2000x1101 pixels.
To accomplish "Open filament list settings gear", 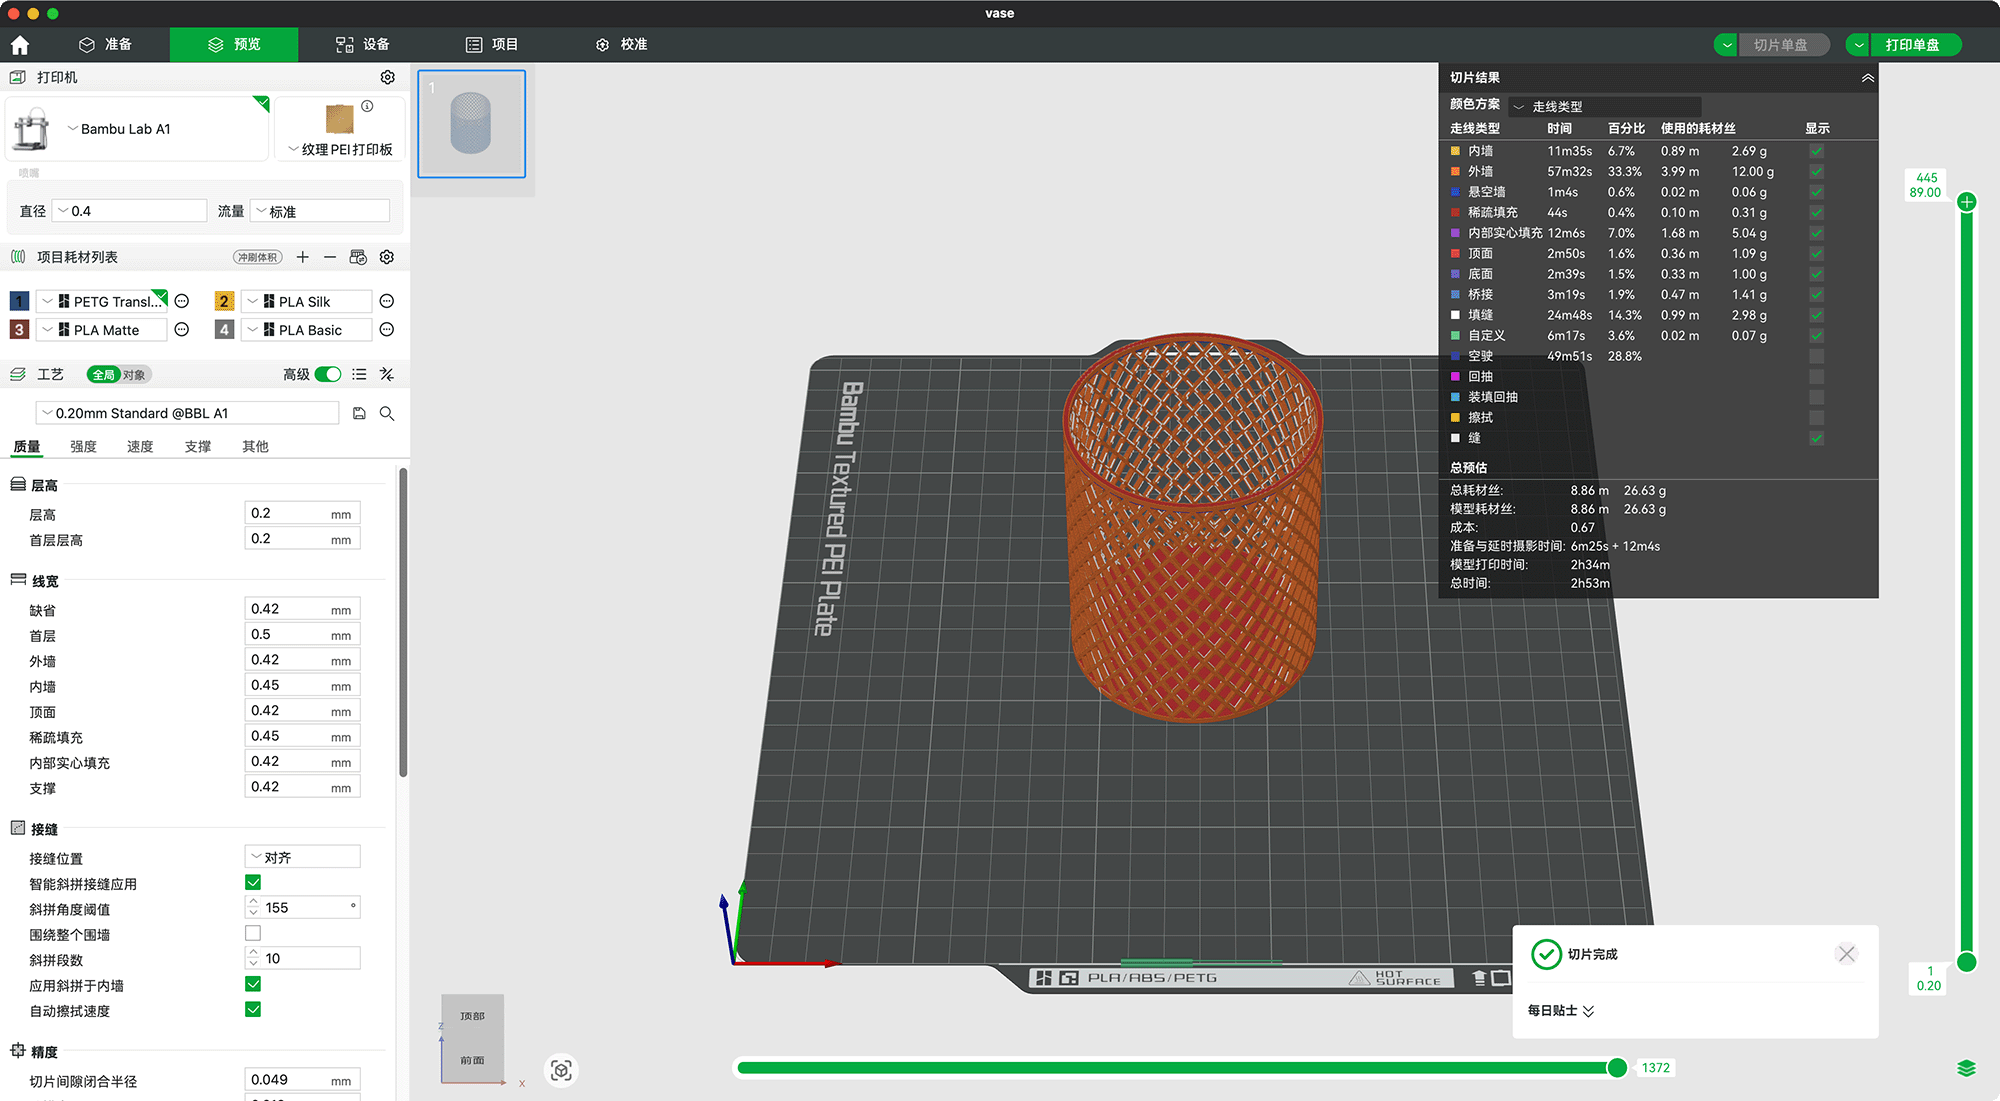I will click(387, 257).
